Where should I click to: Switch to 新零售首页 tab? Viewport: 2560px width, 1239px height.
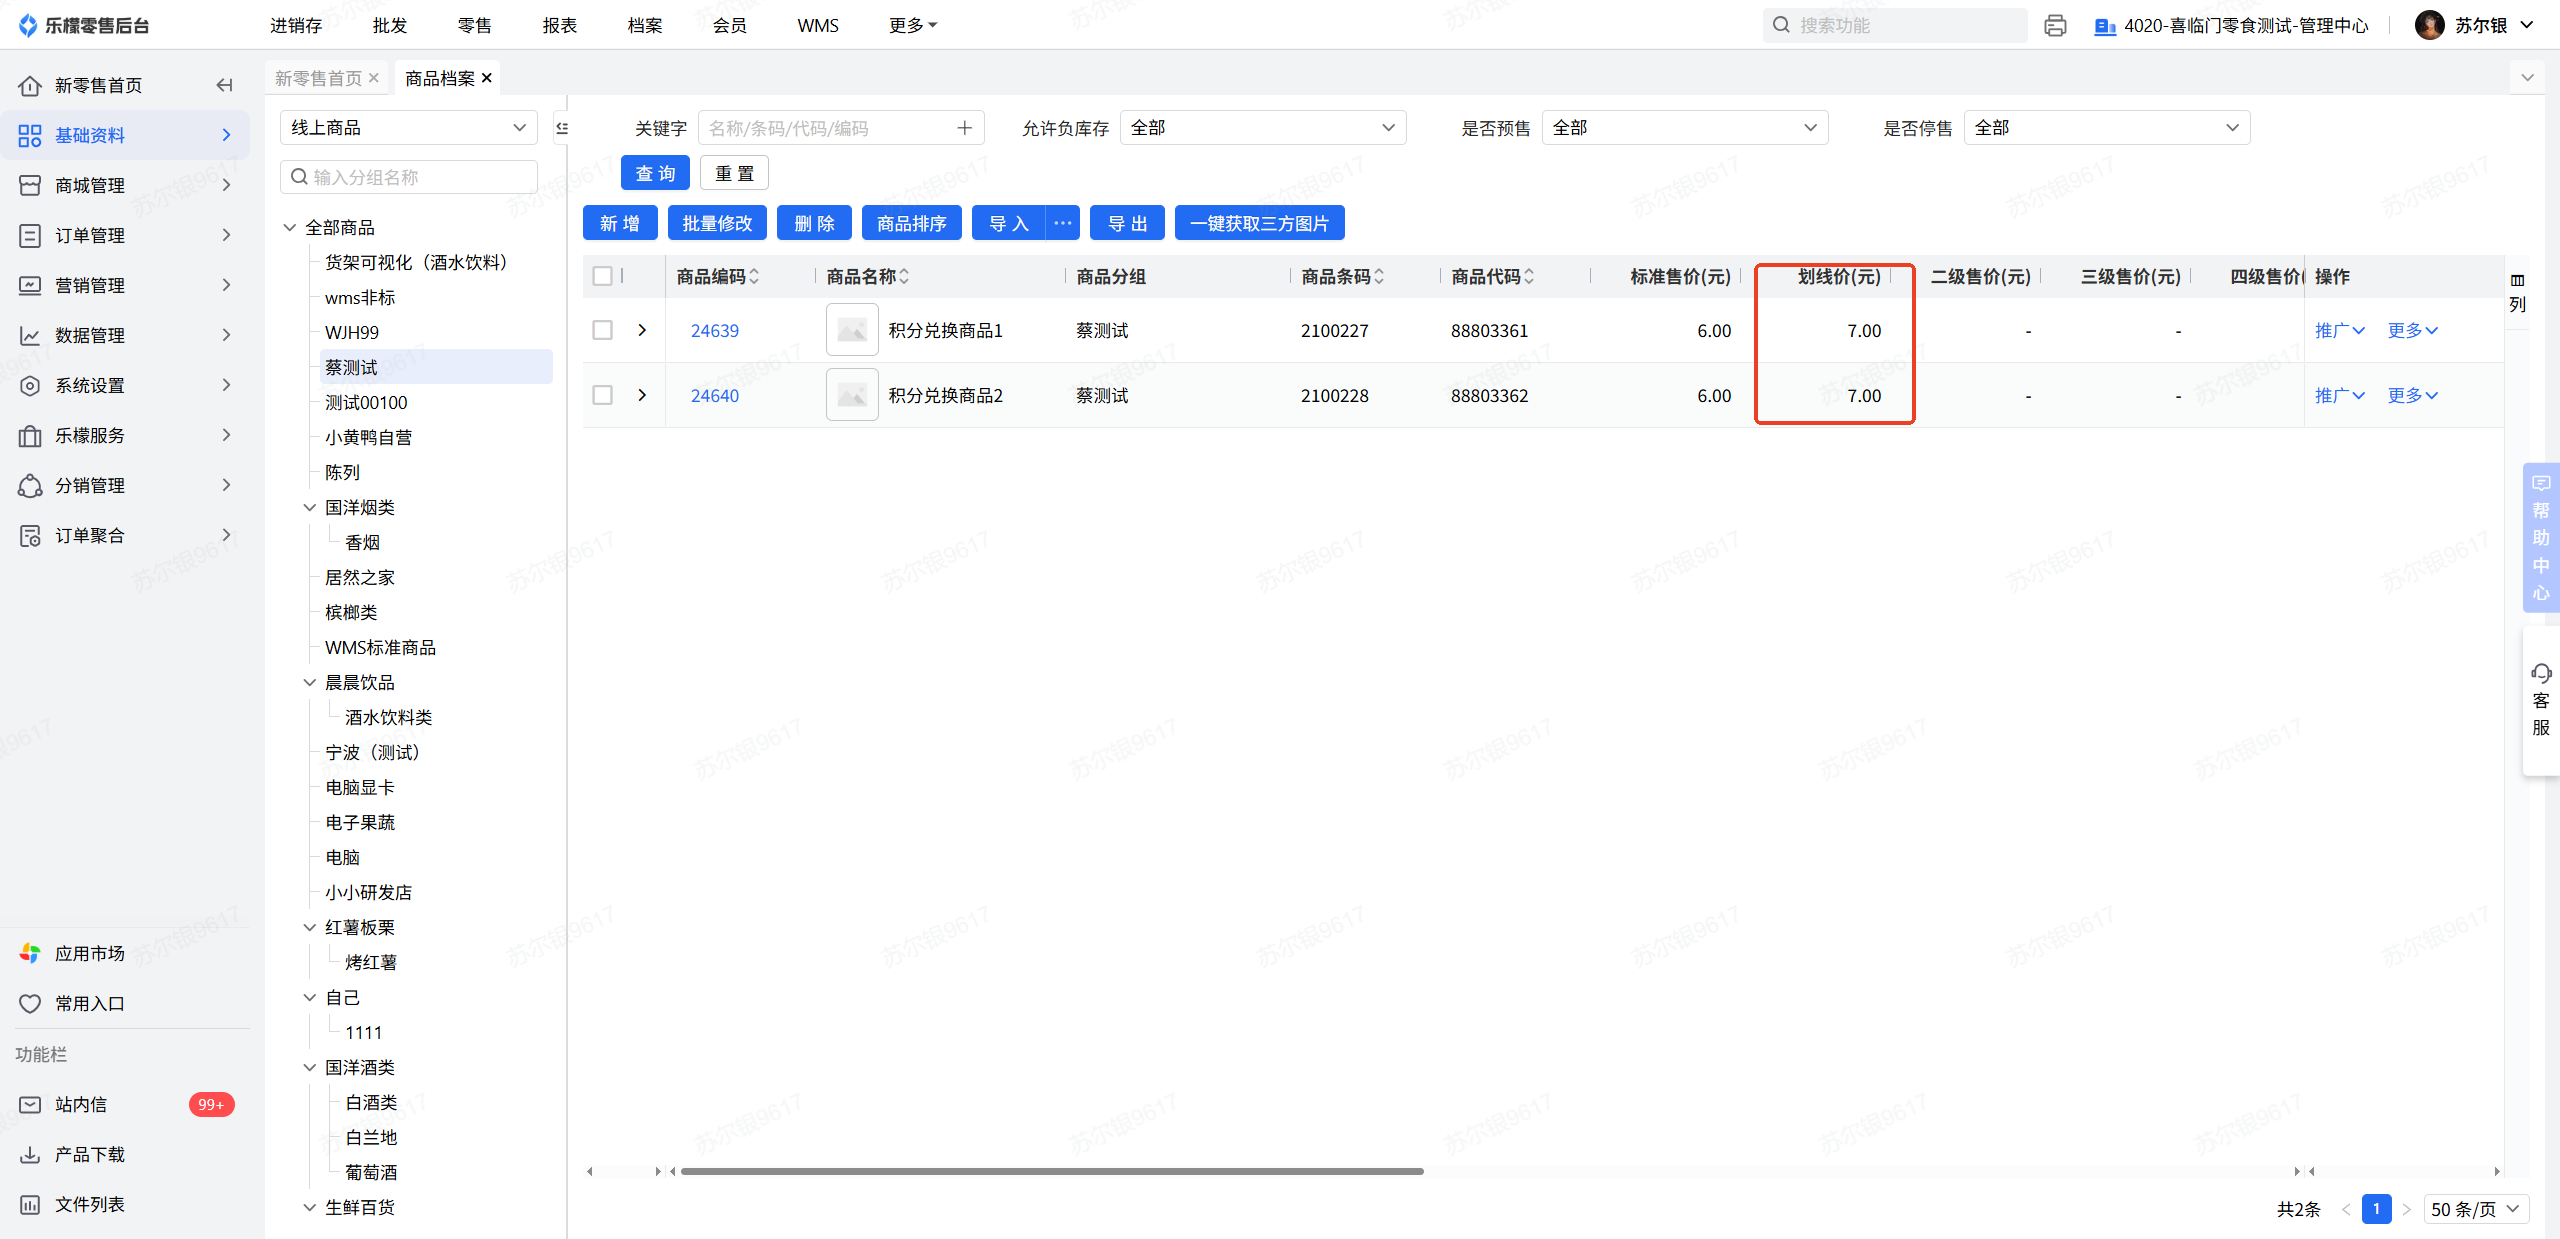pos(318,78)
